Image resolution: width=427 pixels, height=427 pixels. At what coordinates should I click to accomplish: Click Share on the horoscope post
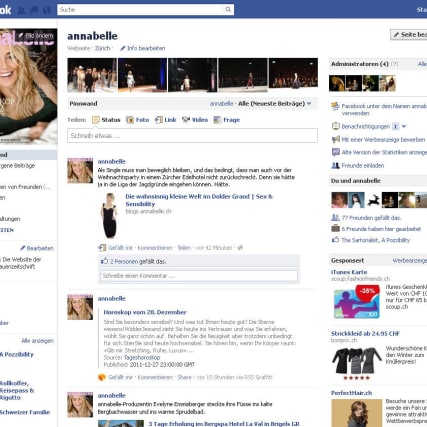pos(184,377)
